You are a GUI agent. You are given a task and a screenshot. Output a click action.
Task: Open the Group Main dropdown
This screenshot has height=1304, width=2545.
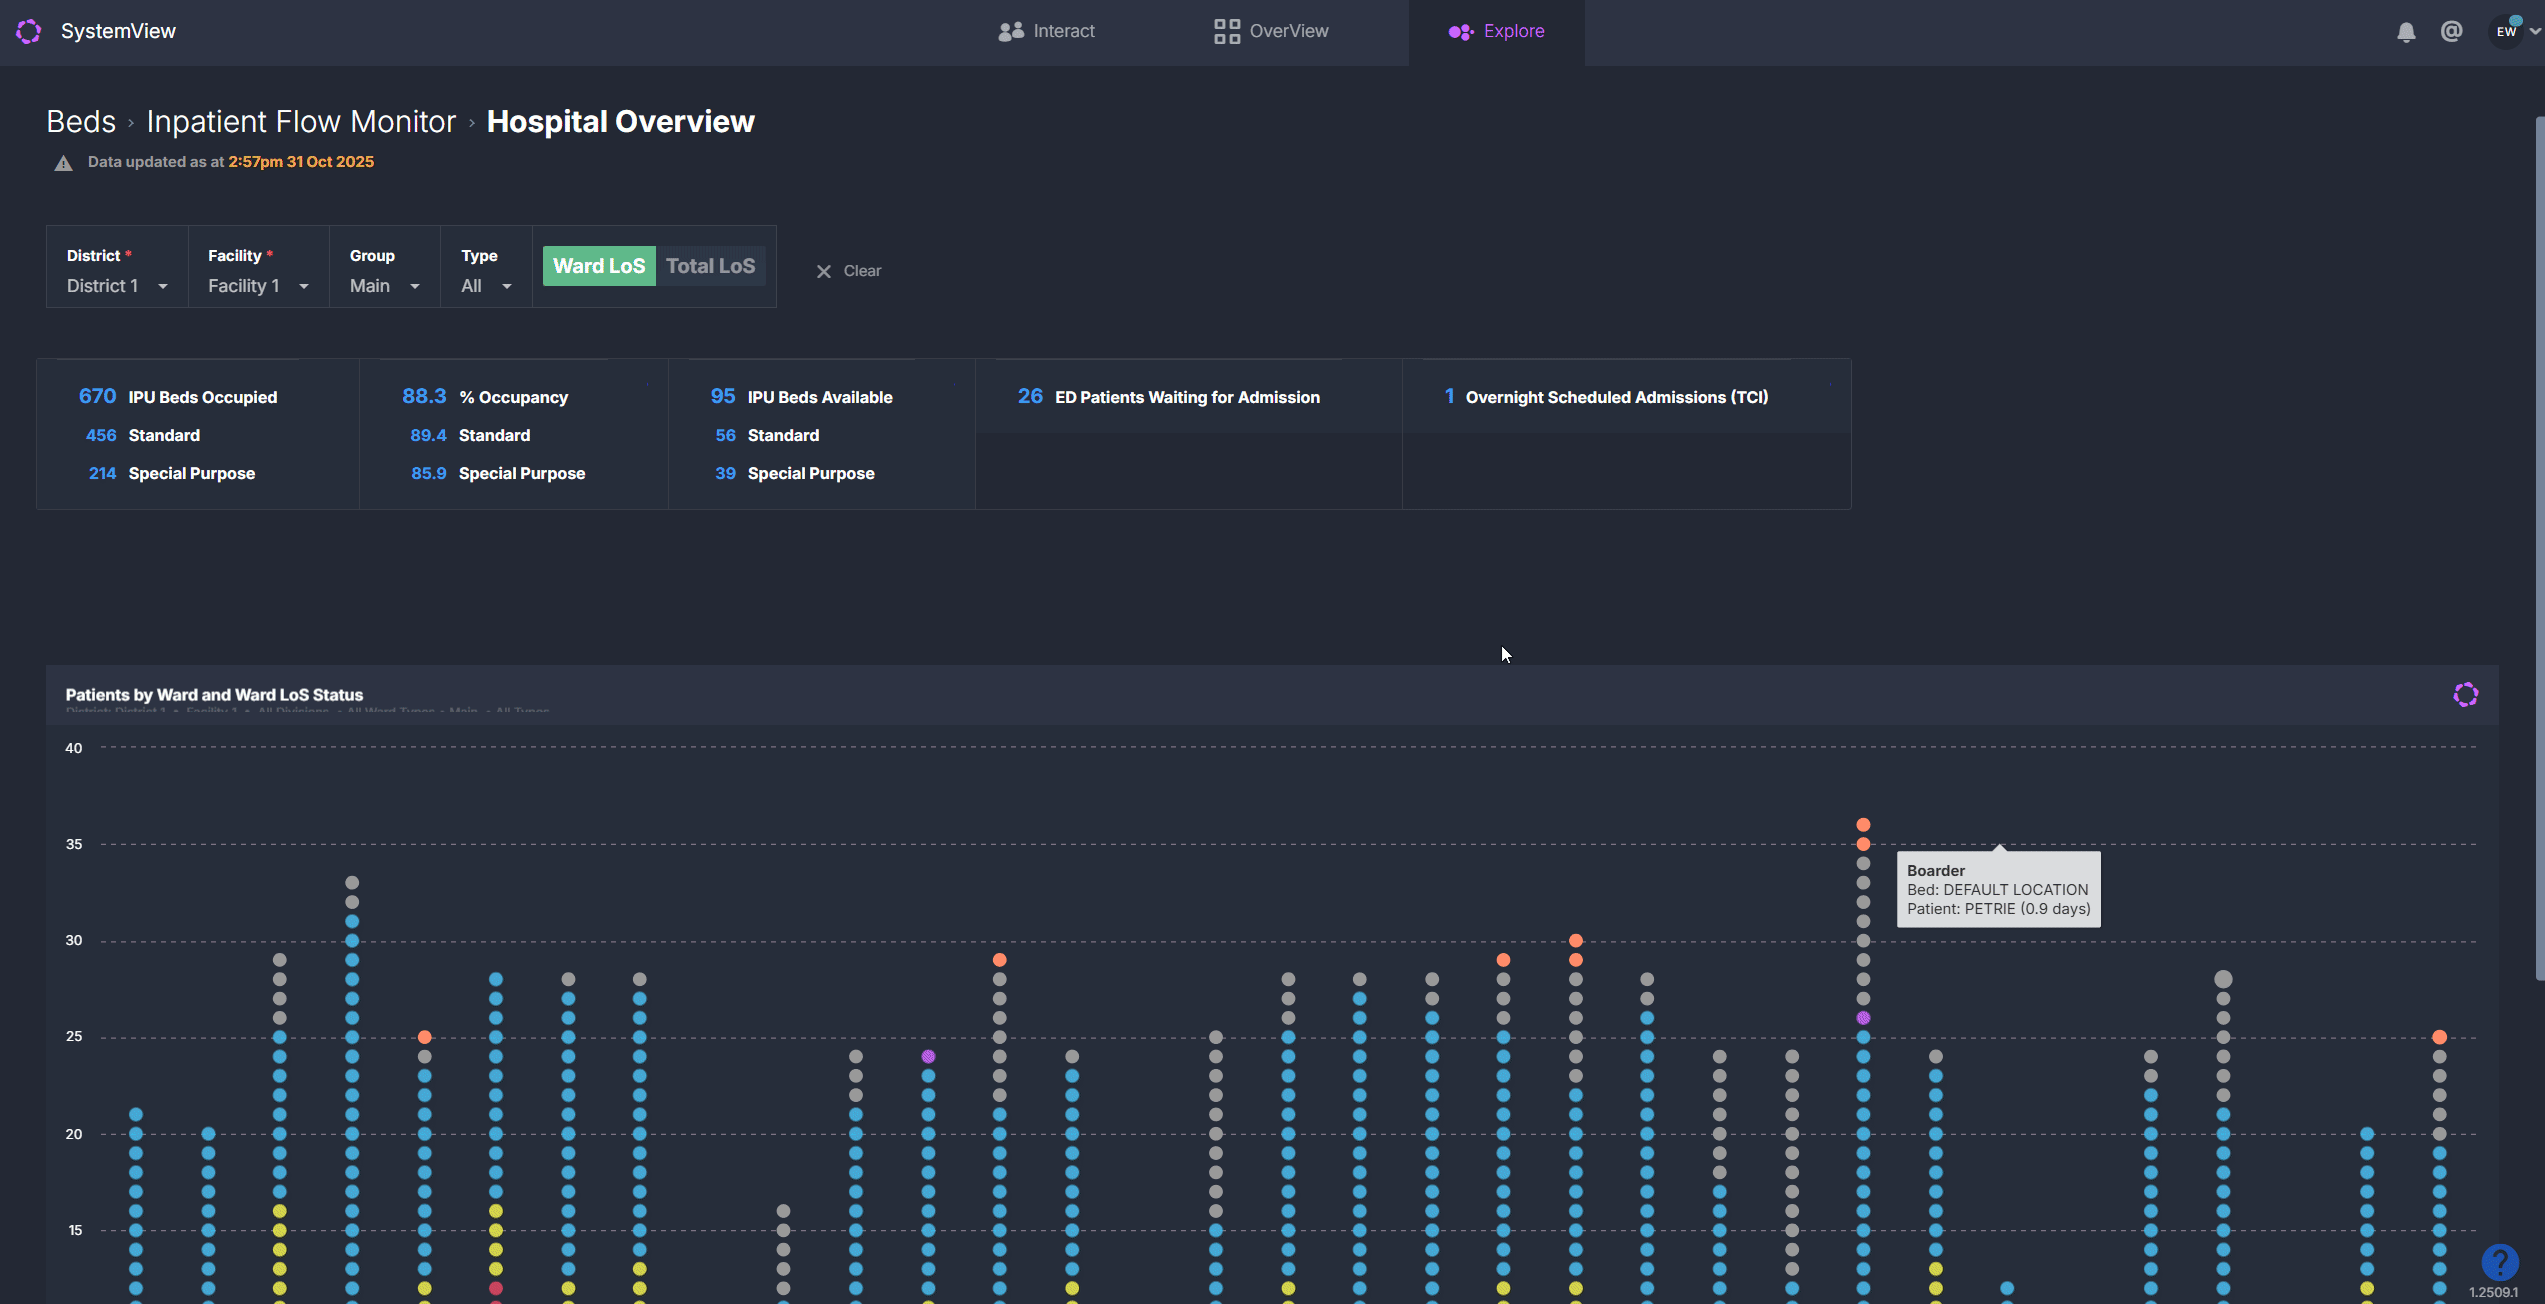(x=384, y=286)
